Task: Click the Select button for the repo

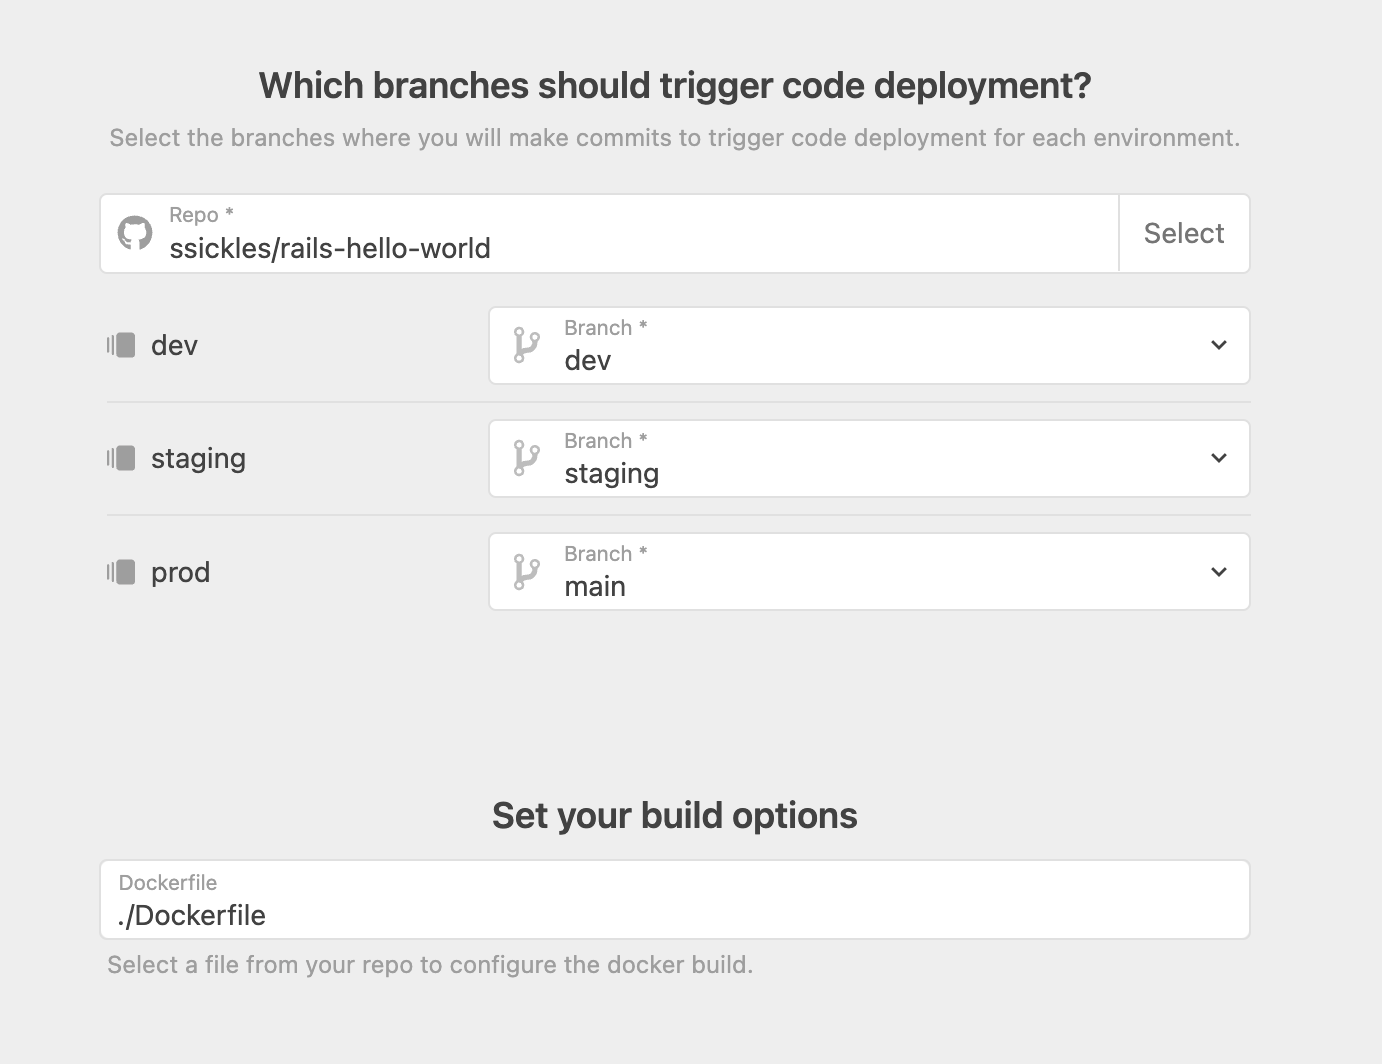Action: (x=1184, y=233)
